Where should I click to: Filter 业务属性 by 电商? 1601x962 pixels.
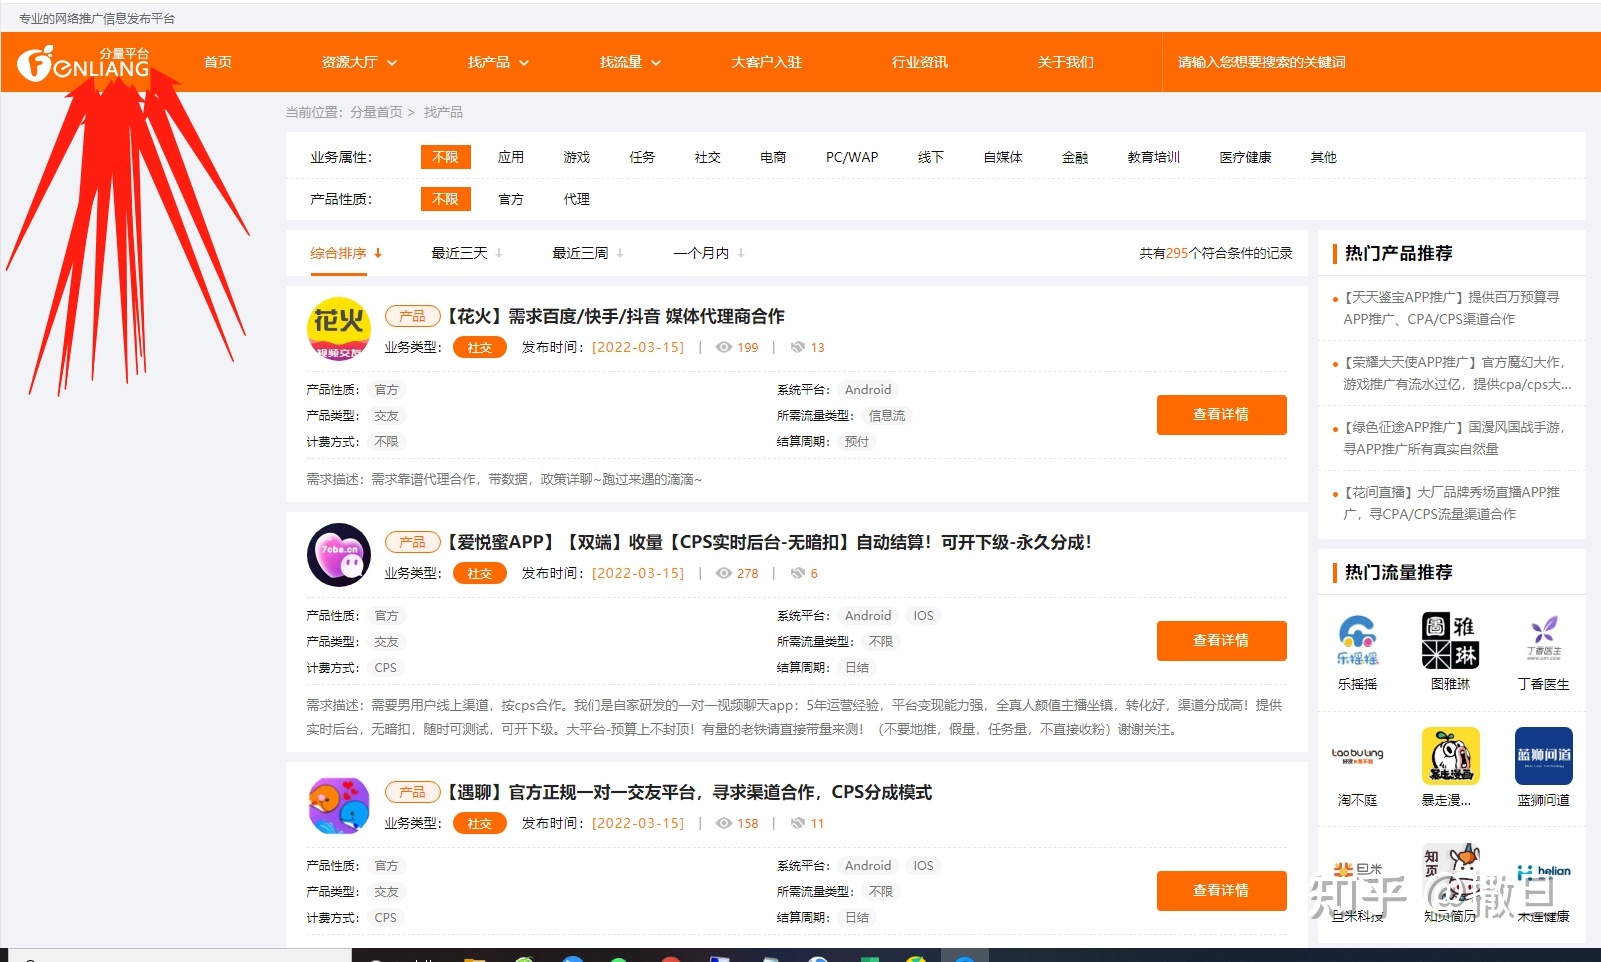(773, 157)
